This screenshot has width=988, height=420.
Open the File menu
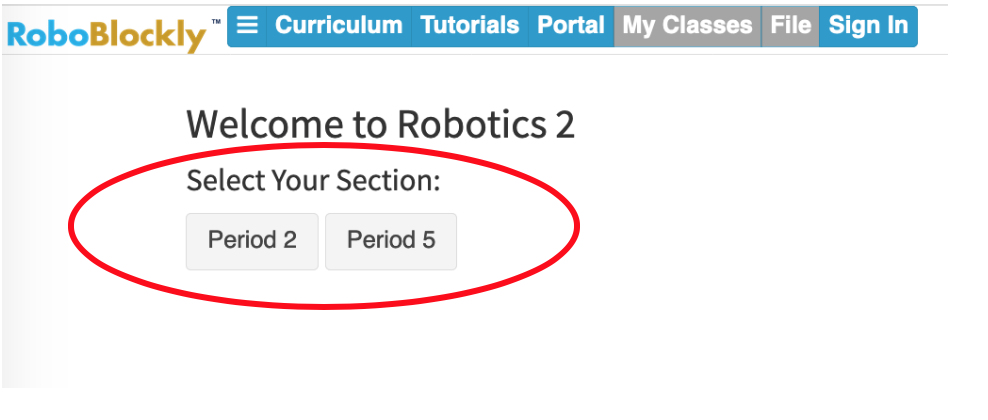coord(790,26)
